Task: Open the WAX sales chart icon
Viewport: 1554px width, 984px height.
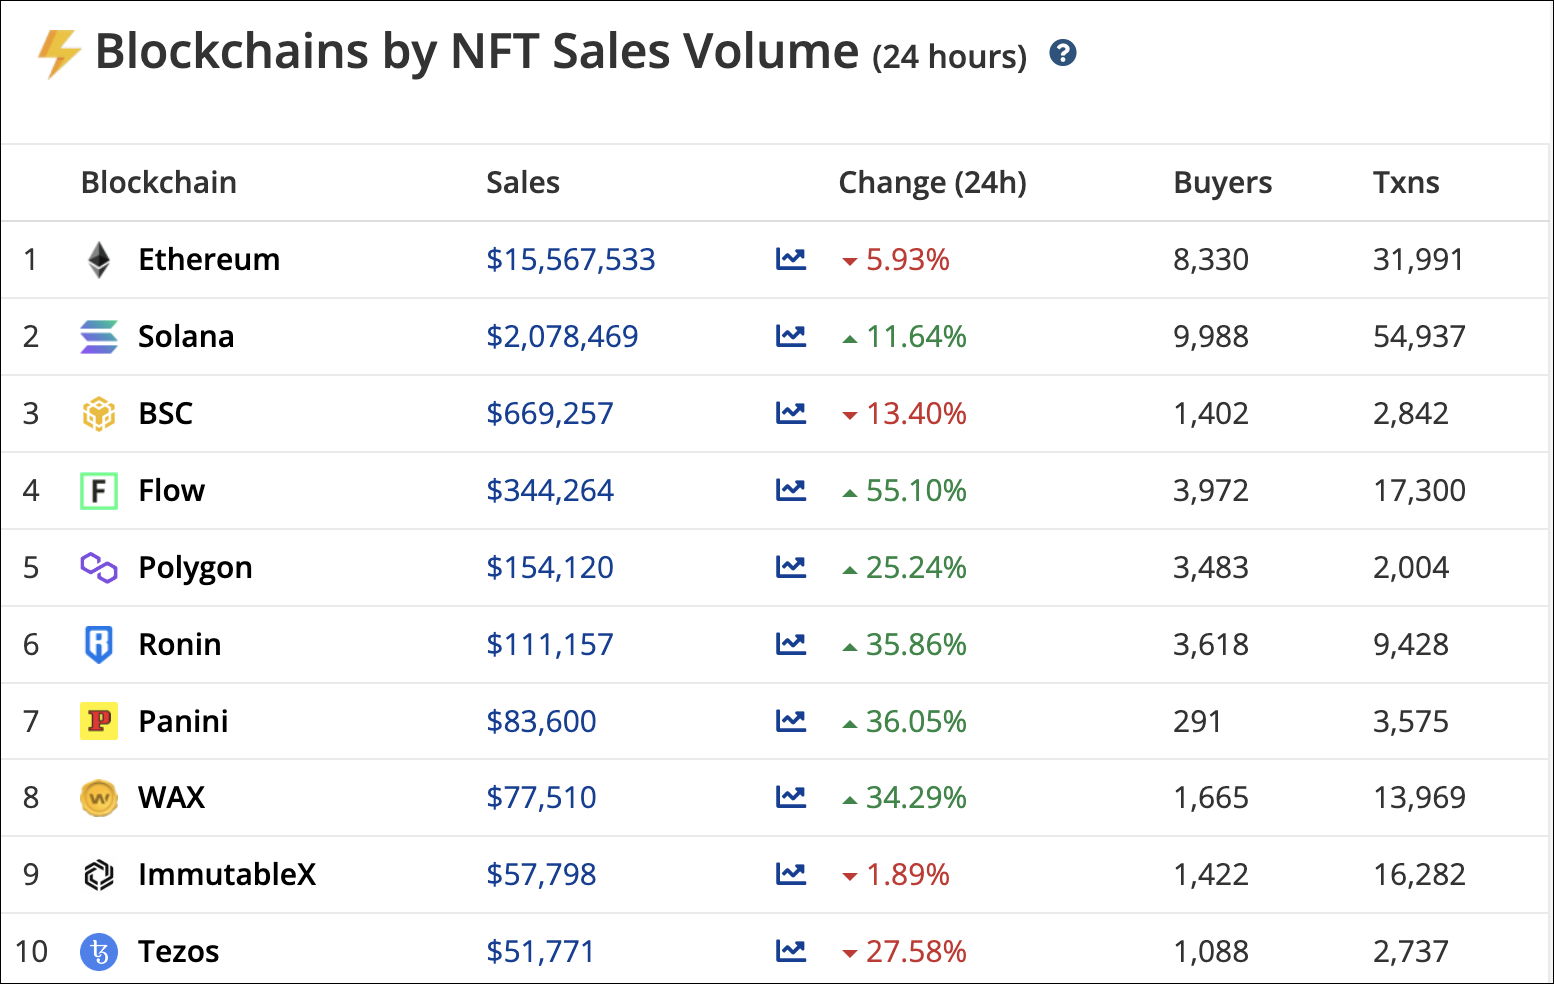Action: 791,797
